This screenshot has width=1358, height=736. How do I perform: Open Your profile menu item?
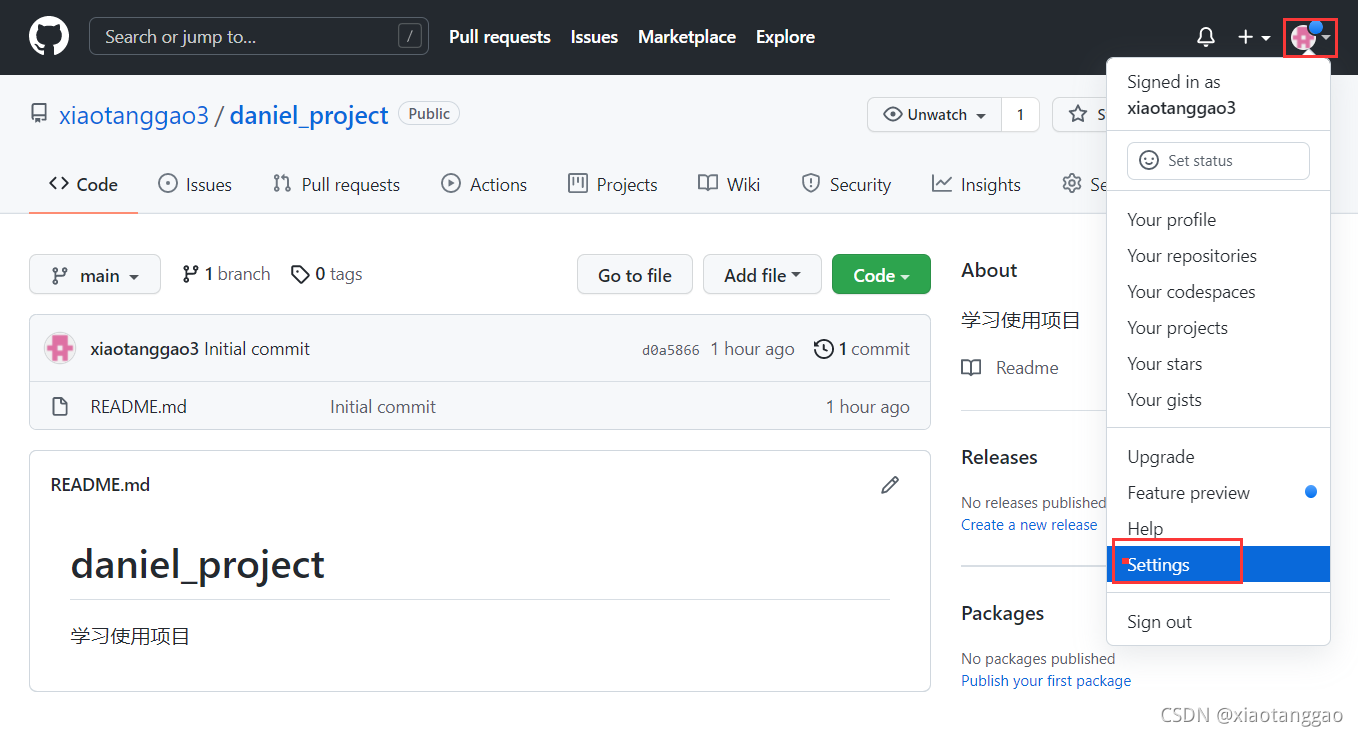(x=1218, y=220)
